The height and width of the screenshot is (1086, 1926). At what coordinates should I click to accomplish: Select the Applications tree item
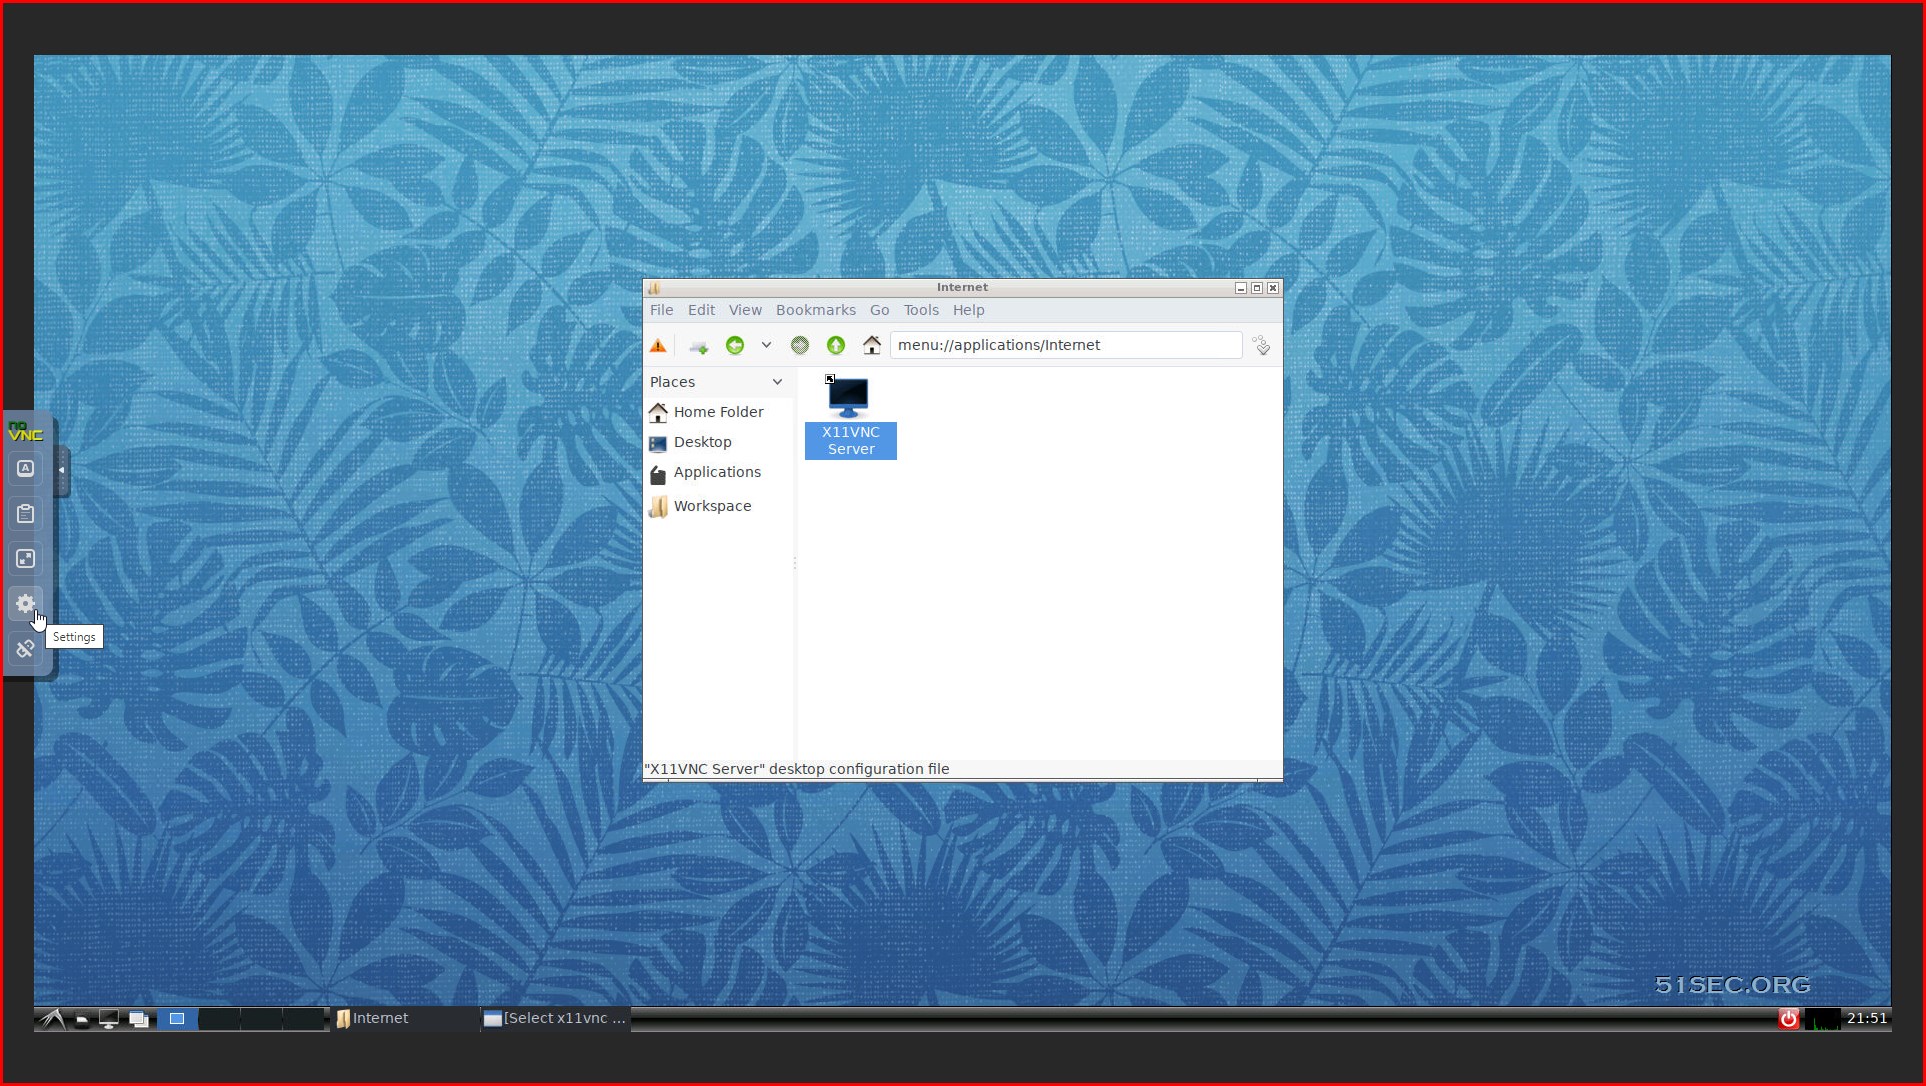point(717,472)
